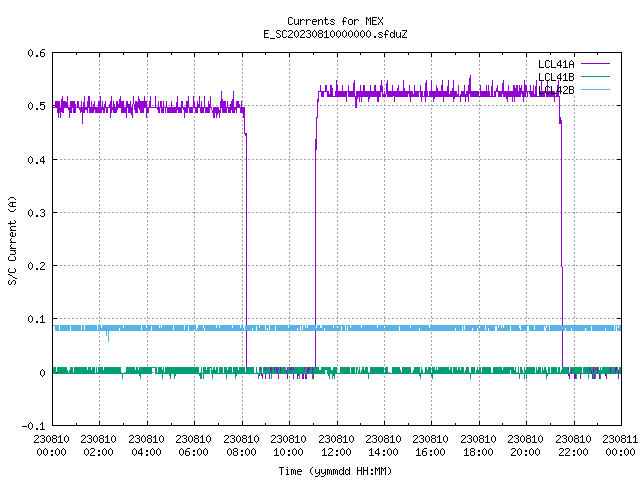Click the 230810 22:00 x-axis tick label
Screen dimensions: 640x480
(573, 446)
